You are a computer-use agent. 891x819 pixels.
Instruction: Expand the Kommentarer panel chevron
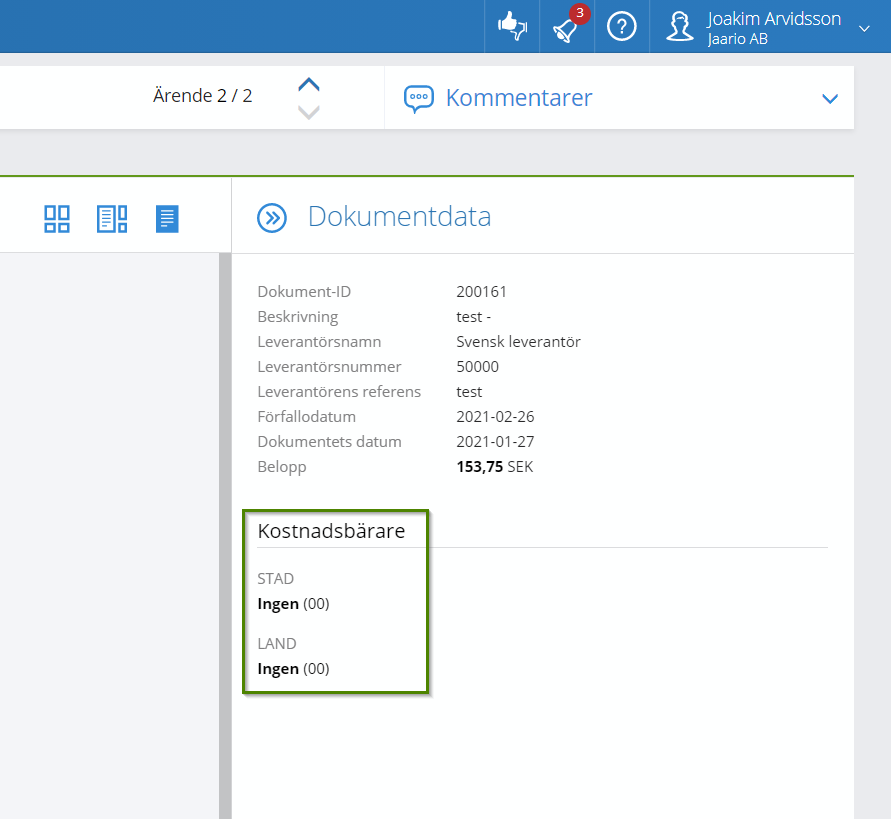pos(830,99)
